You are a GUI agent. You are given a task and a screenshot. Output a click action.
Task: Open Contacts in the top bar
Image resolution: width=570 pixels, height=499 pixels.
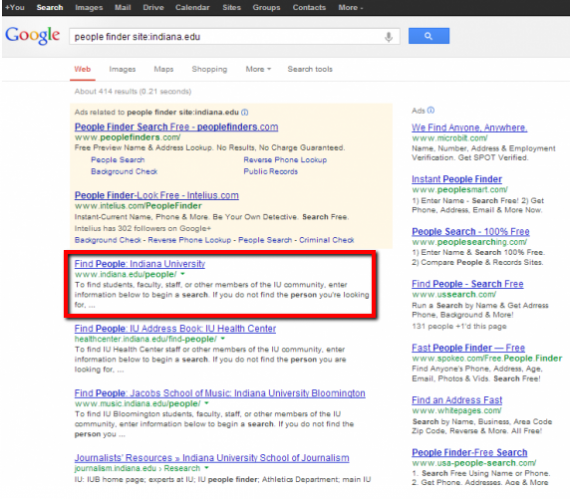tap(309, 7)
